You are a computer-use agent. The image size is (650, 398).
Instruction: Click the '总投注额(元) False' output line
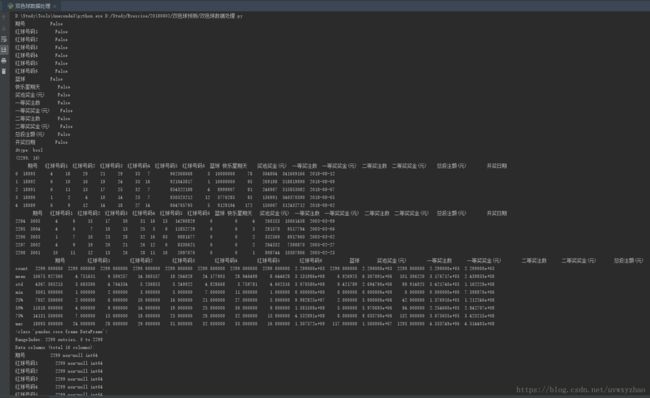click(43, 134)
